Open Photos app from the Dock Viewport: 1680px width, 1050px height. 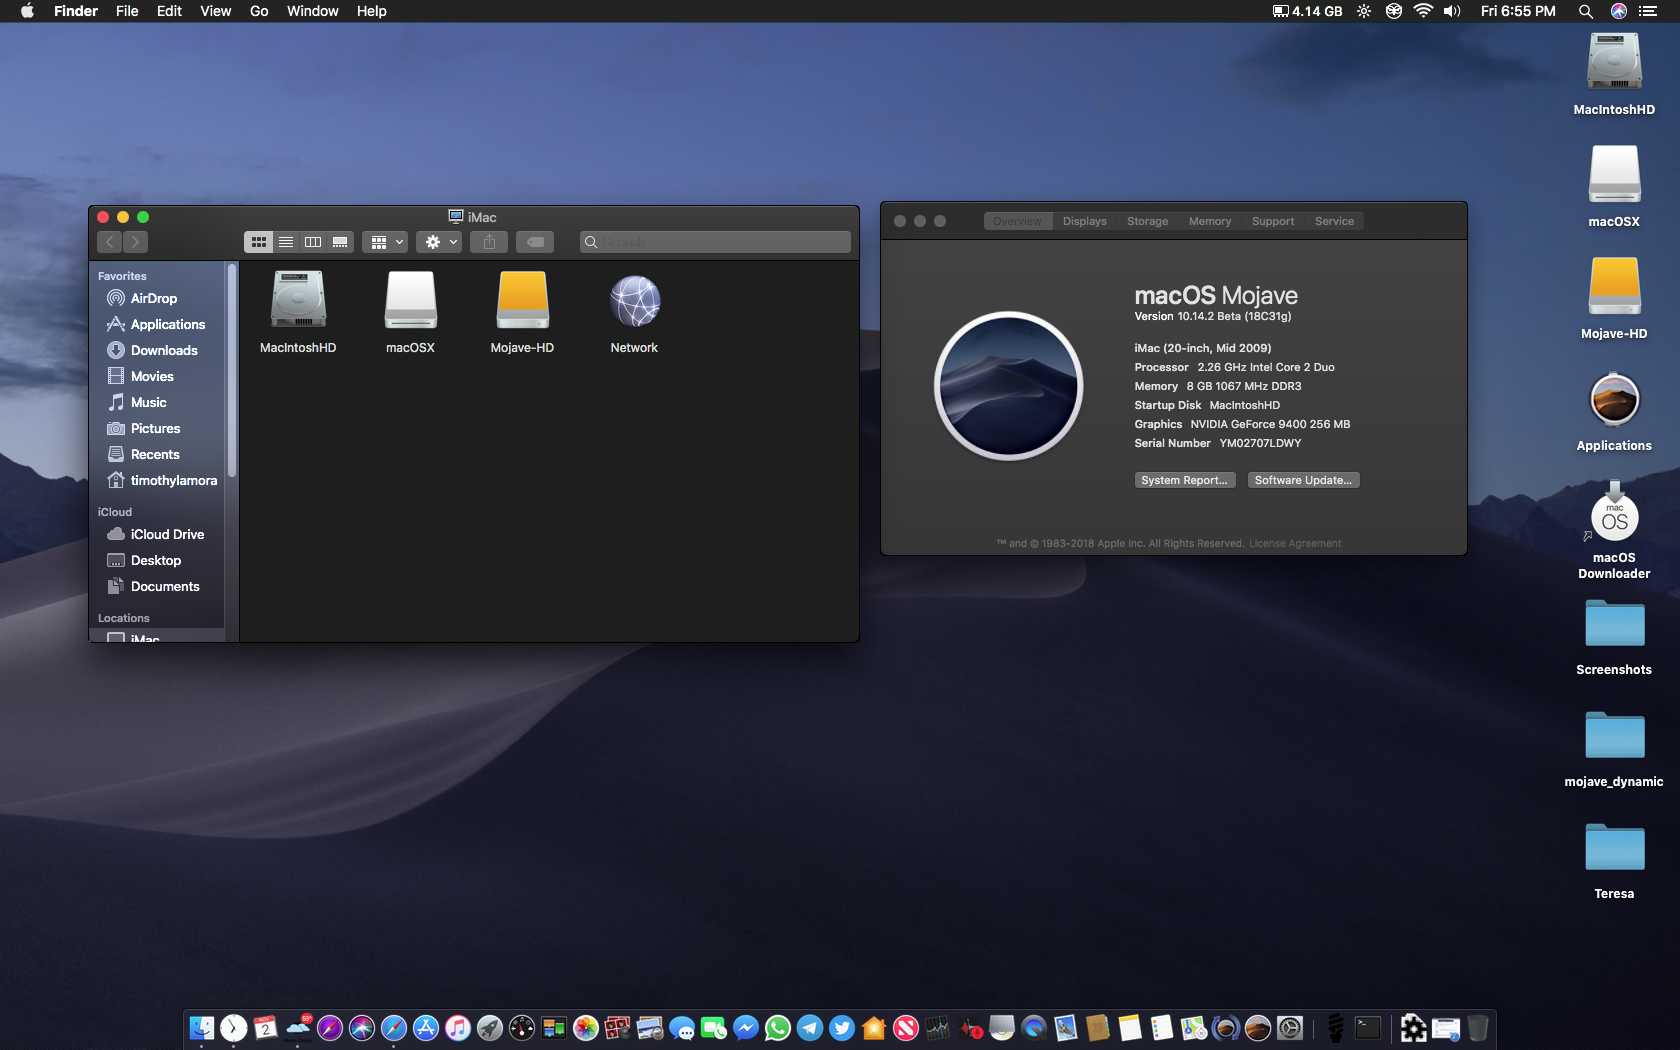pyautogui.click(x=586, y=1028)
